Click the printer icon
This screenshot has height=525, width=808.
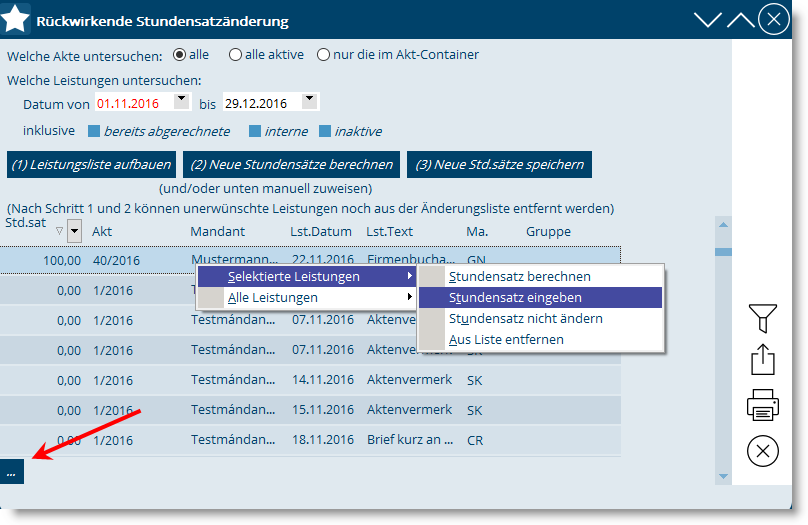(762, 406)
